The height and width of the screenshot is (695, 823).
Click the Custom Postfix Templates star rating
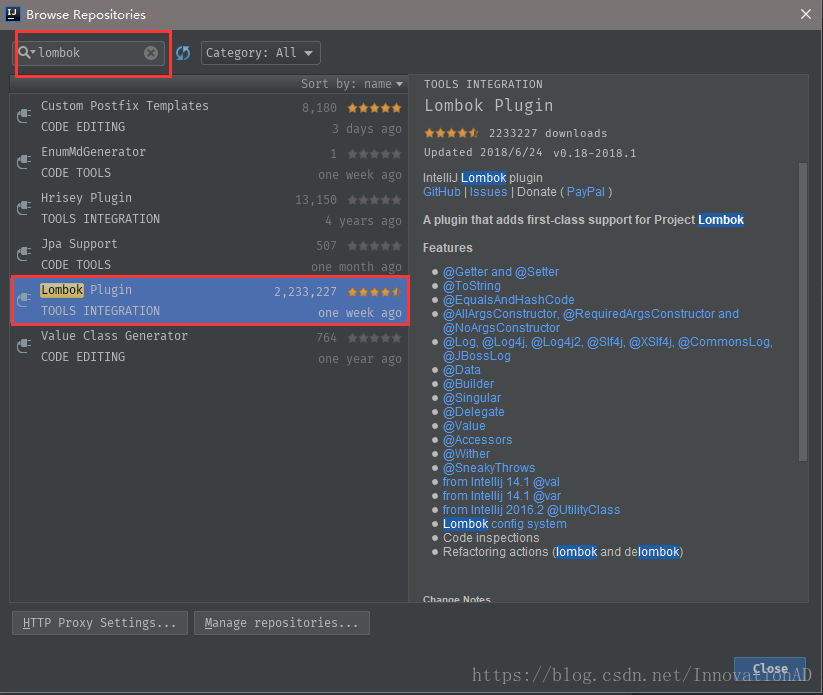(x=374, y=108)
